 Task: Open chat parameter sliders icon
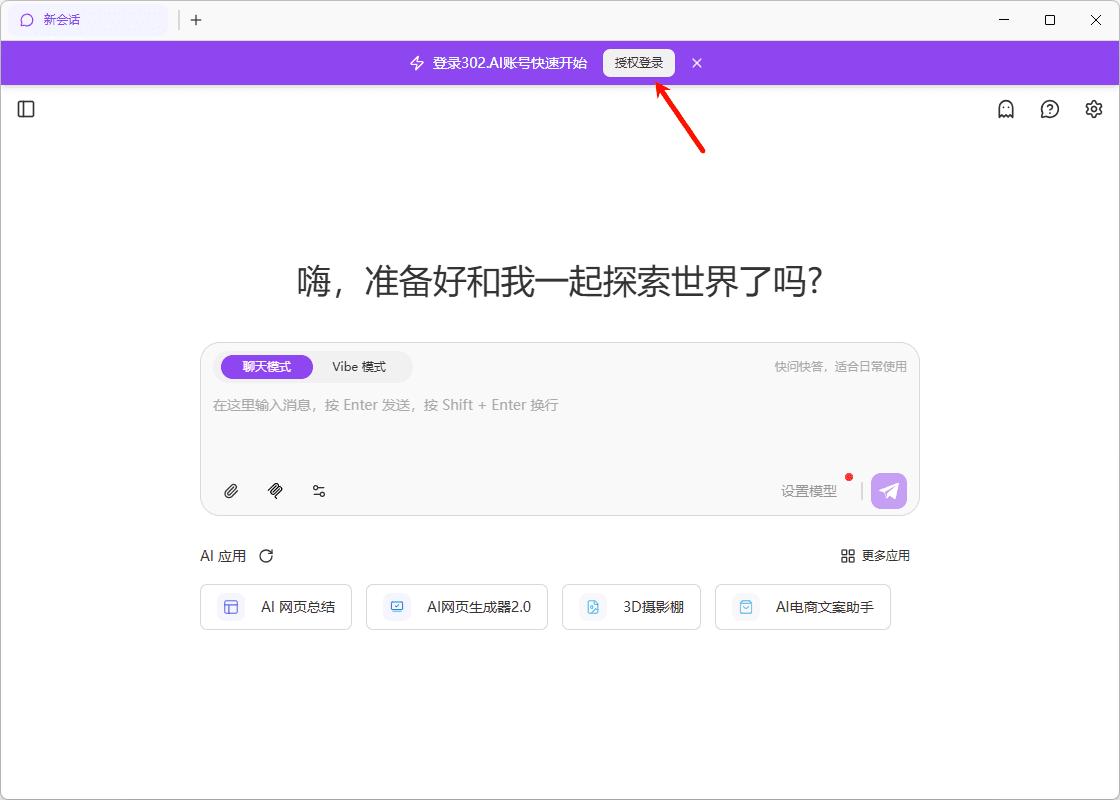click(319, 491)
